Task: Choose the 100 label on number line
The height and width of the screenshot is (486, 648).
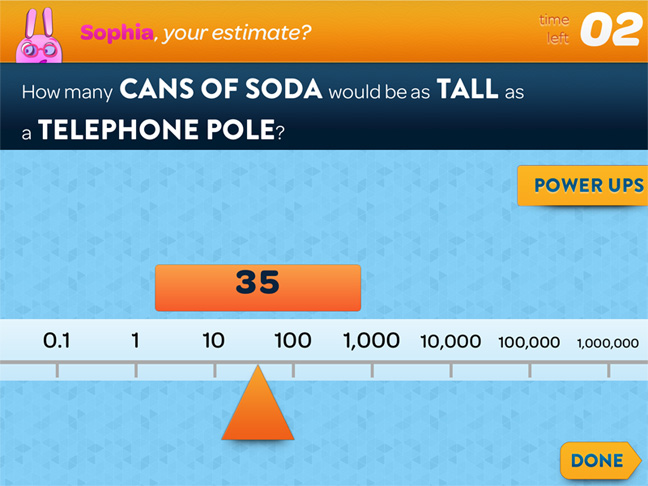Action: point(293,341)
